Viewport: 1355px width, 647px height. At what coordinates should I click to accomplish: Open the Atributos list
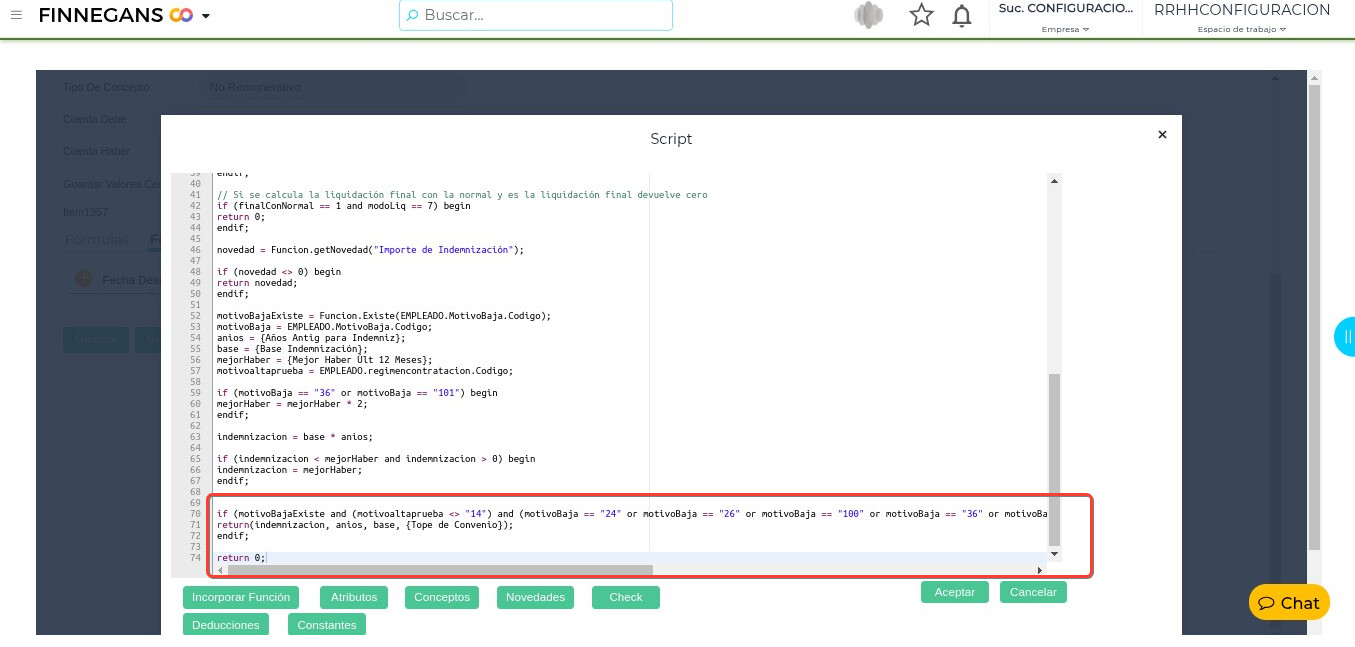click(354, 597)
